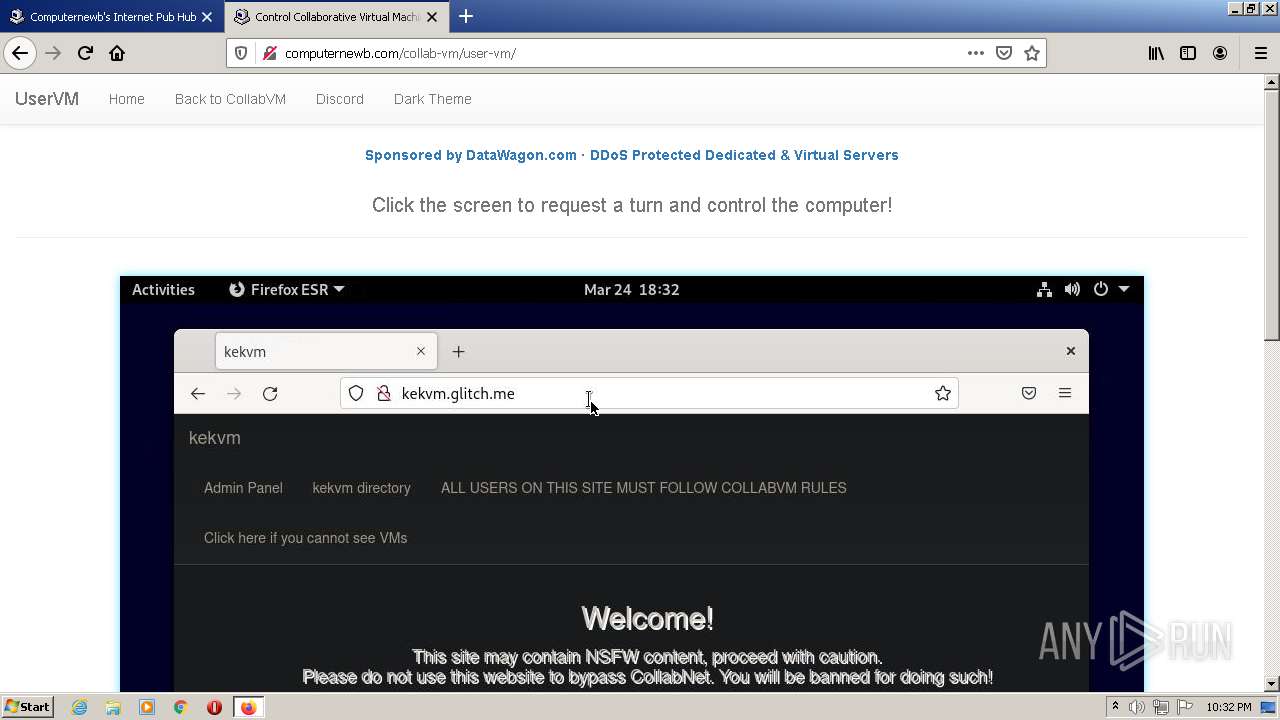Screen dimensions: 1280x720
Task: Open Firefox account icon
Action: tap(1220, 53)
